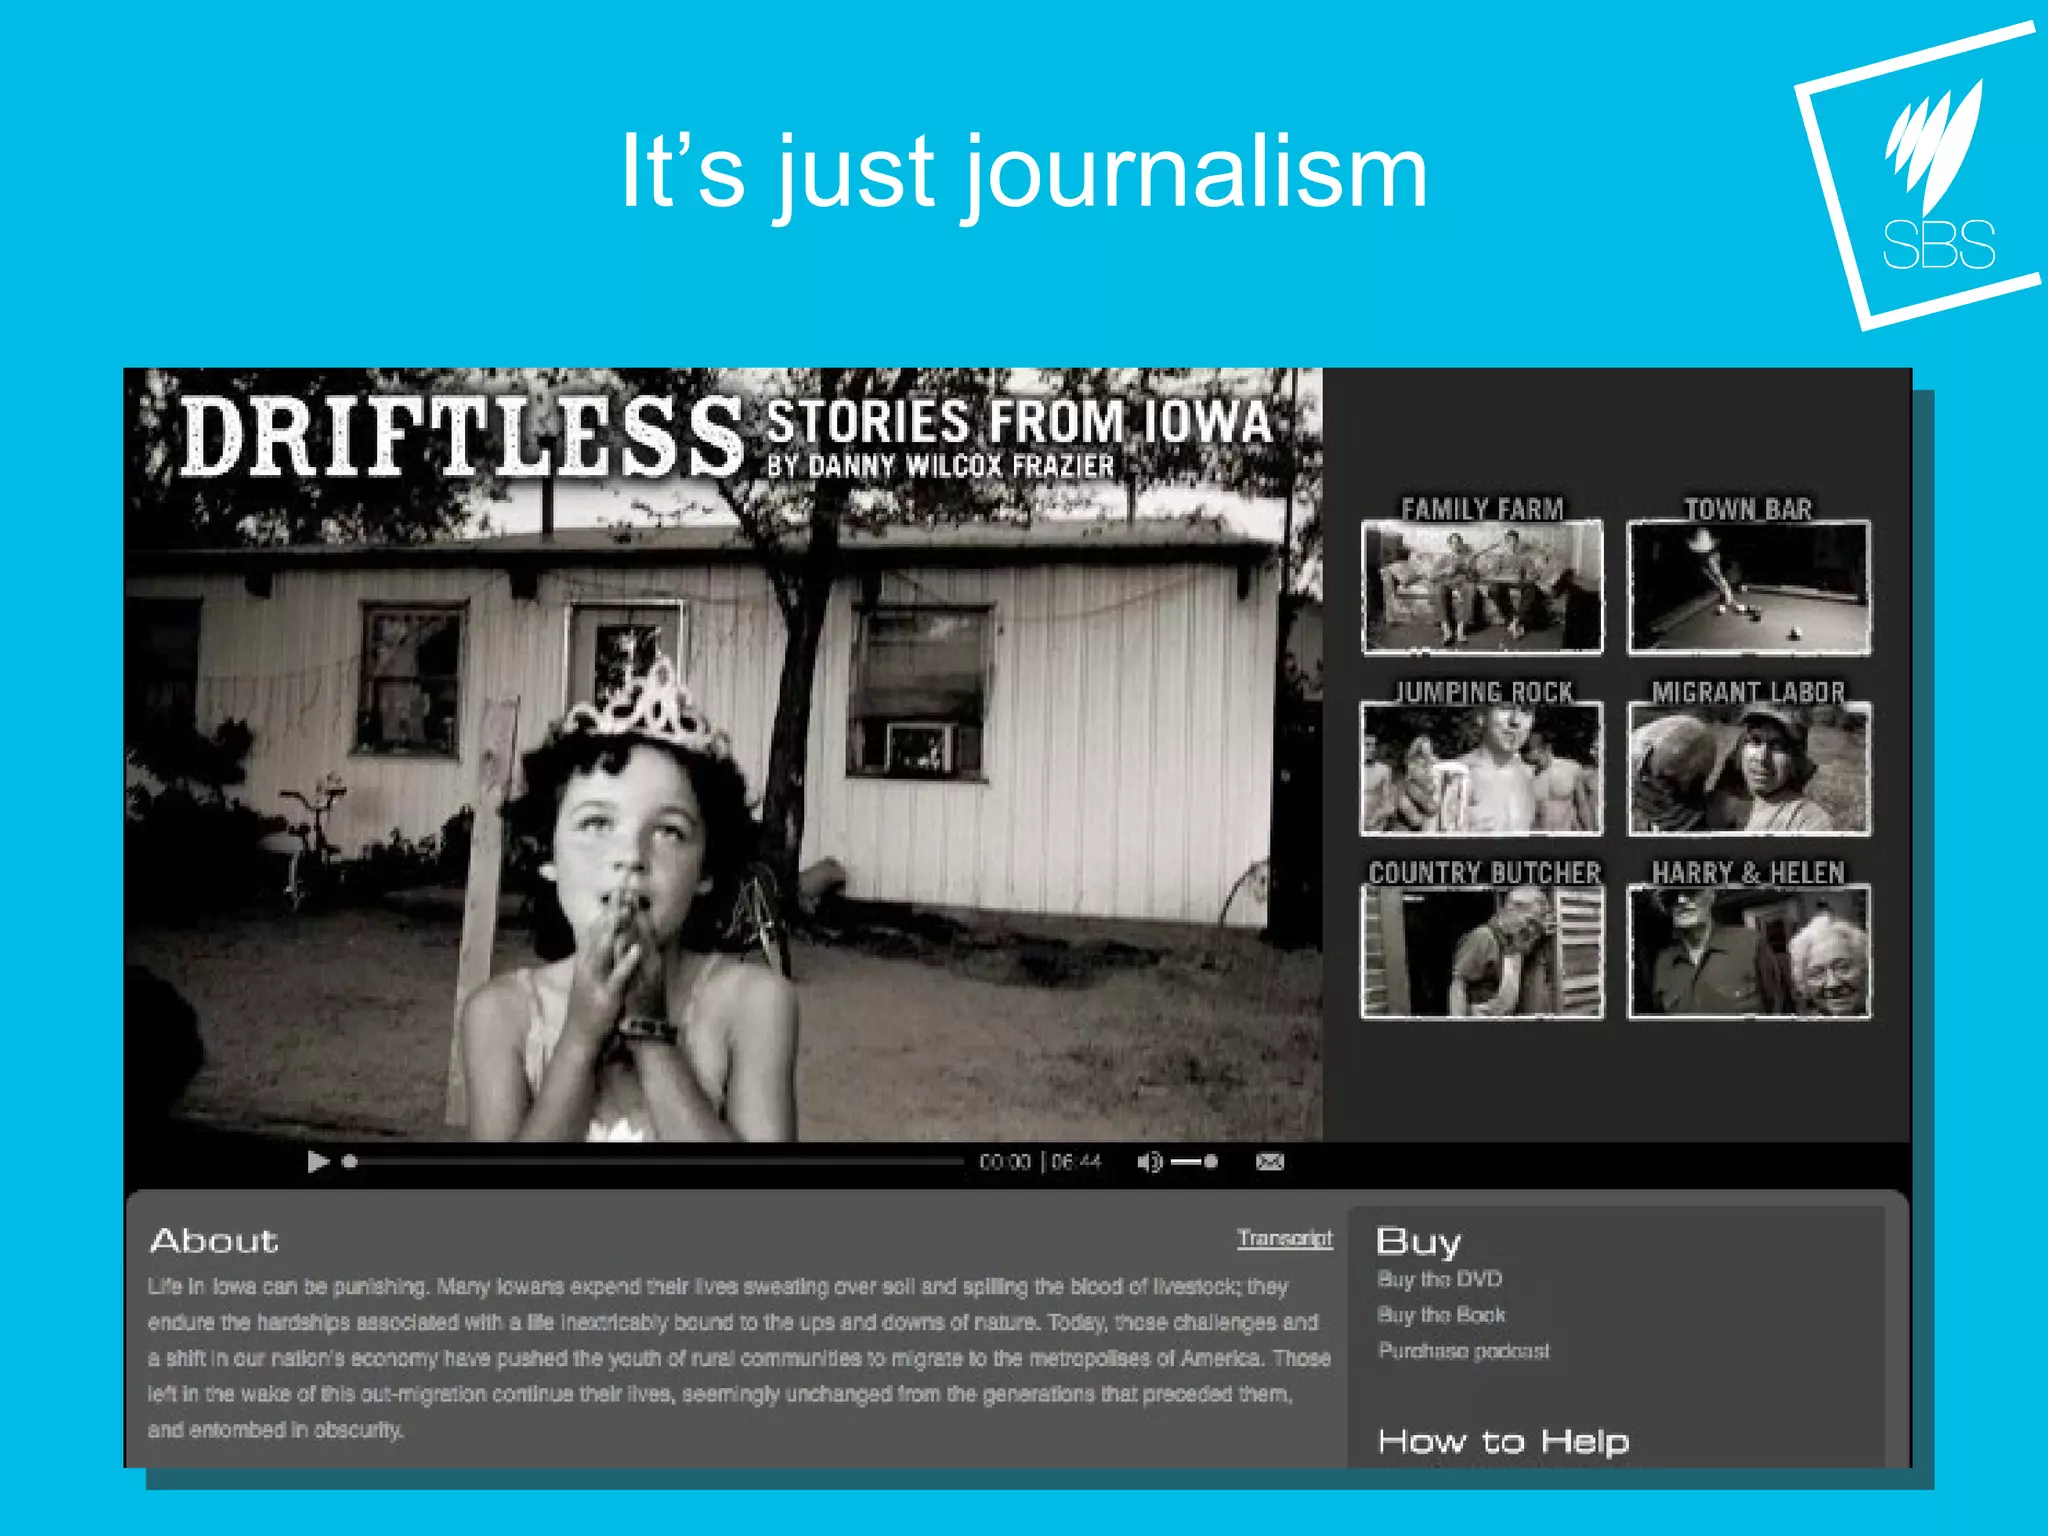Click the main video image of the girl

tap(722, 755)
